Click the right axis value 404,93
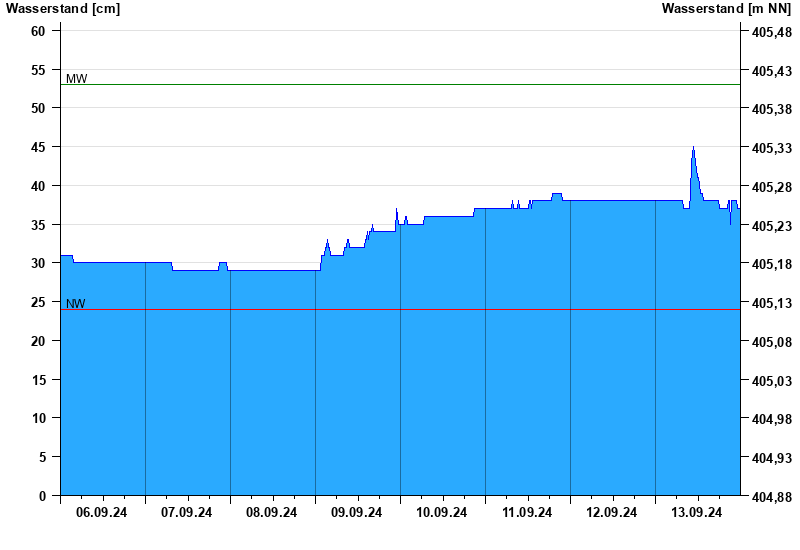Screen dimensions: 800x550 click(x=772, y=458)
